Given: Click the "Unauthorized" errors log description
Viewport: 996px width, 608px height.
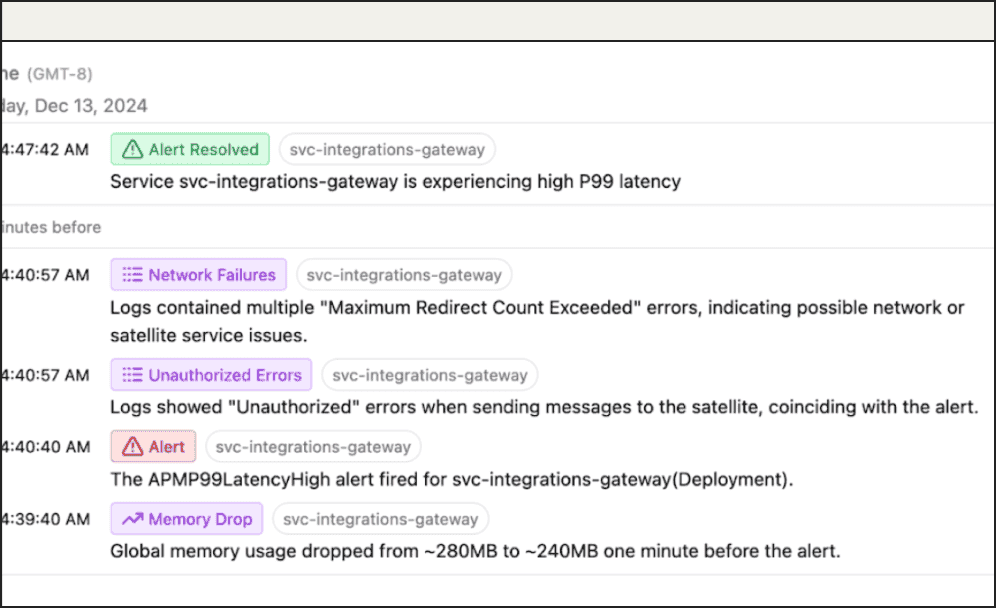Looking at the screenshot, I should (x=544, y=407).
